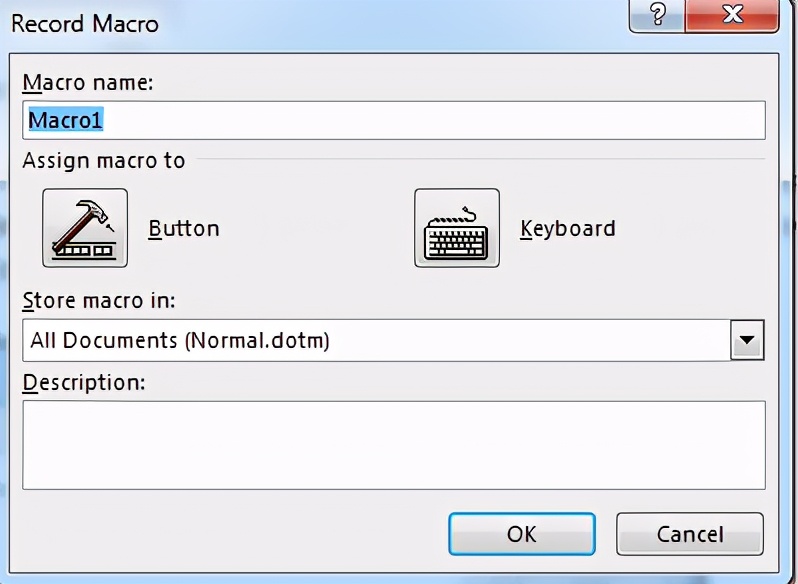The image size is (798, 584).
Task: Click the Record Macro title text
Action: coord(85,24)
